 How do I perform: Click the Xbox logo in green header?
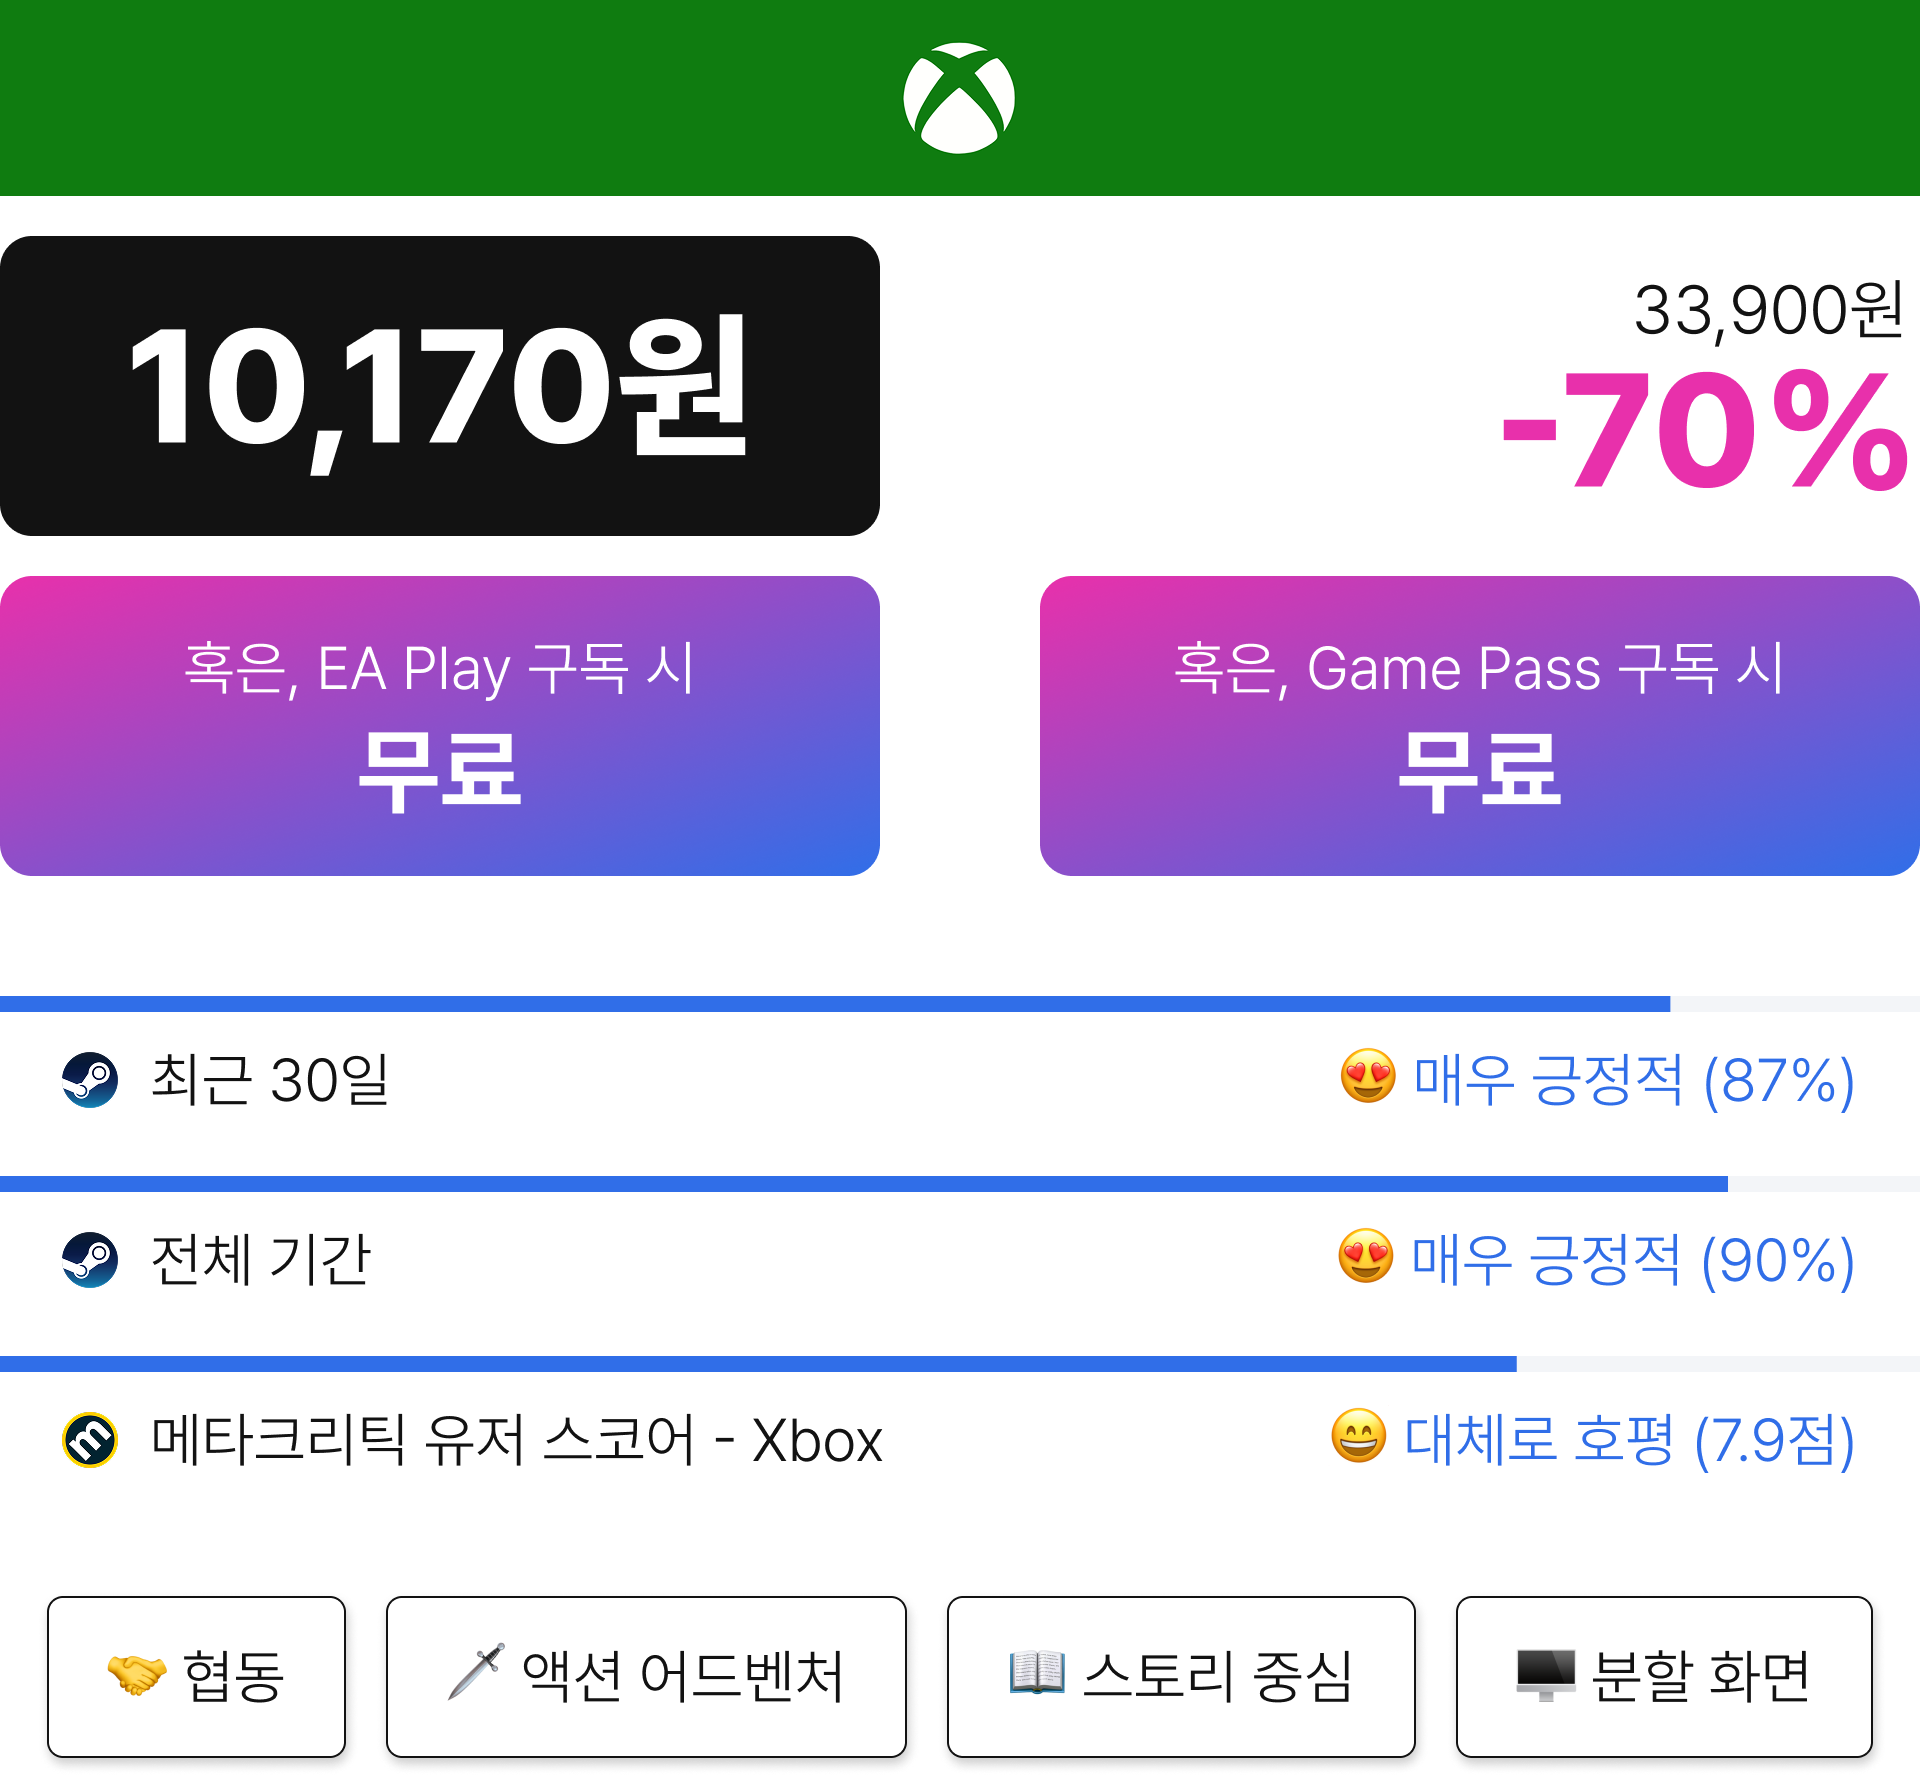959,98
